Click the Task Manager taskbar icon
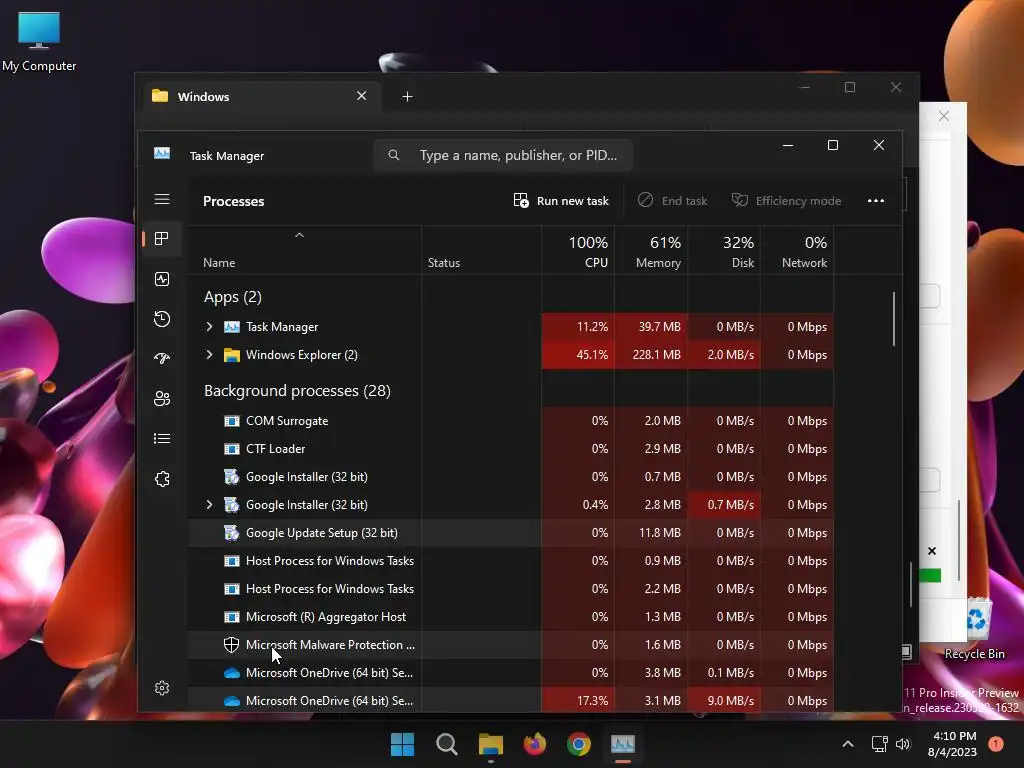The width and height of the screenshot is (1024, 768). pos(622,744)
